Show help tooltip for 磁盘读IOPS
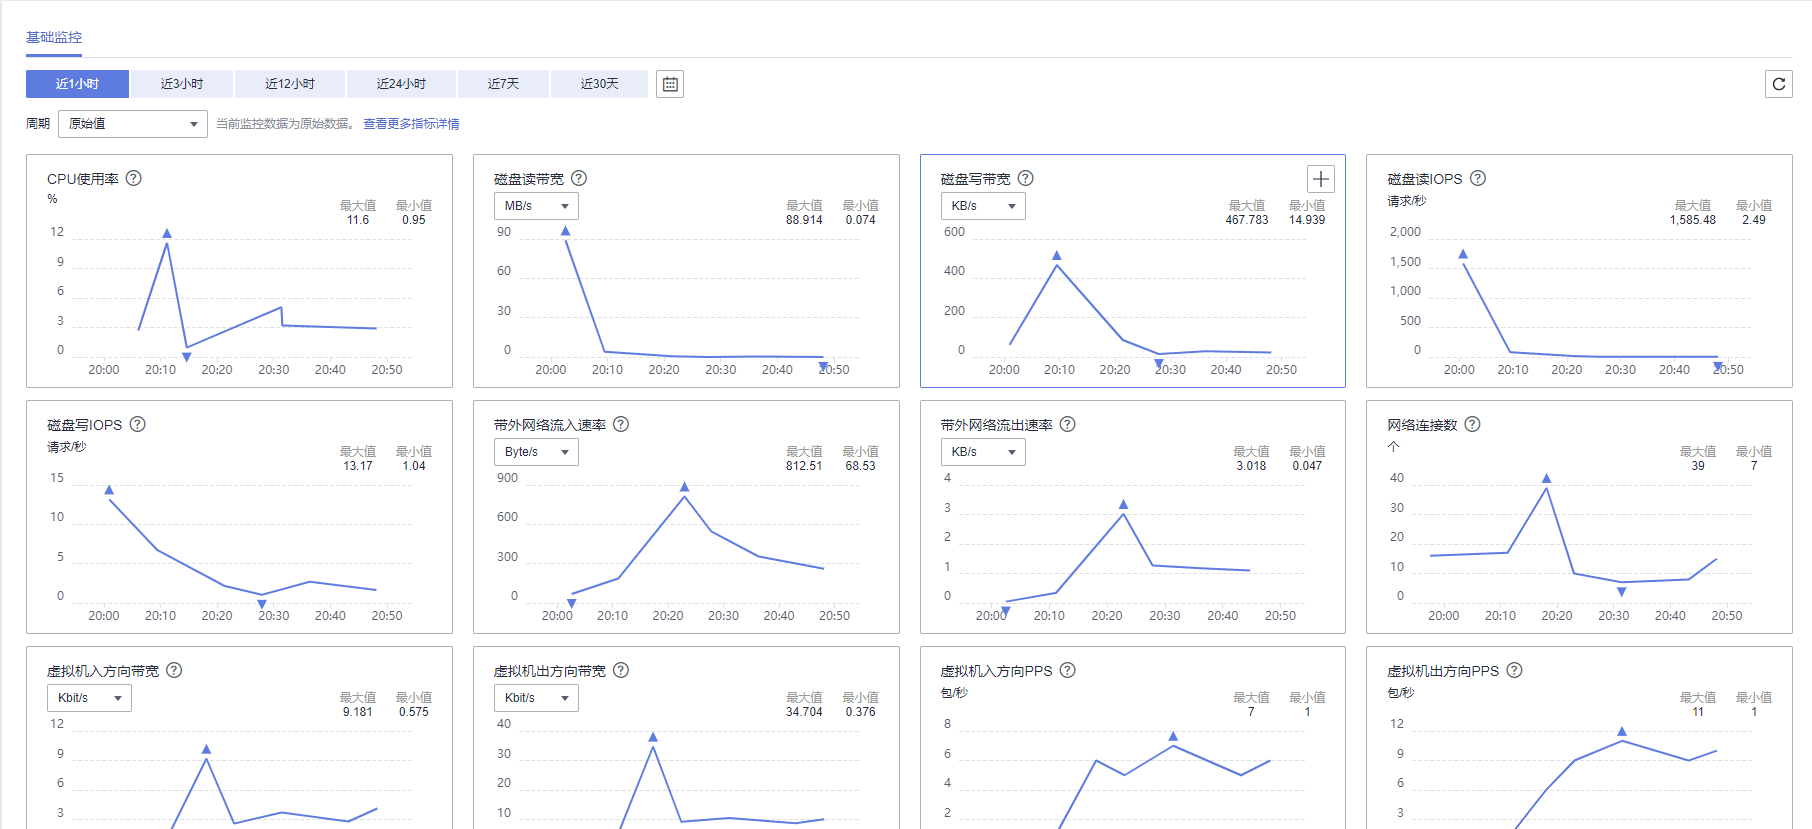 click(1478, 178)
